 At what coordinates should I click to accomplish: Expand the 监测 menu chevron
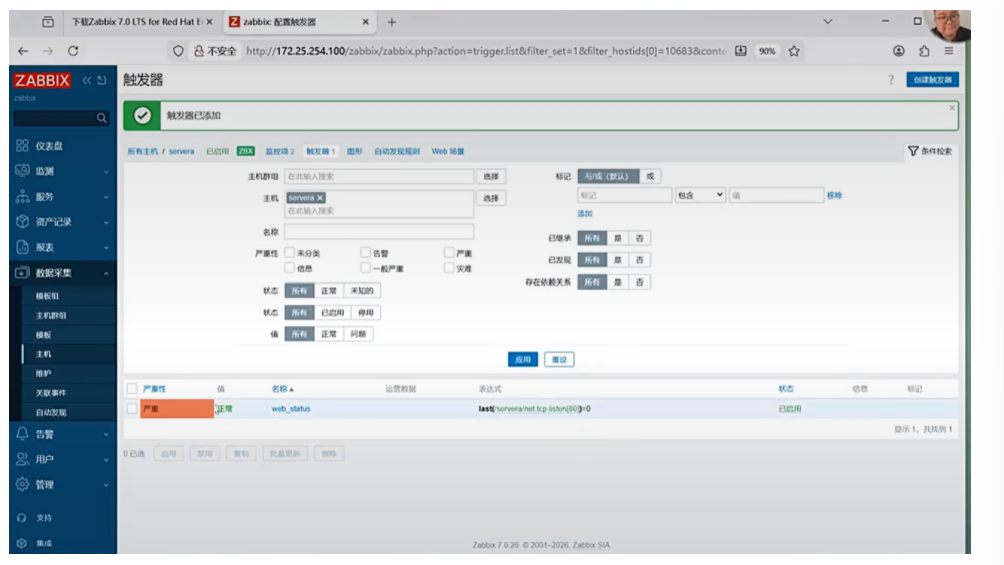(106, 172)
